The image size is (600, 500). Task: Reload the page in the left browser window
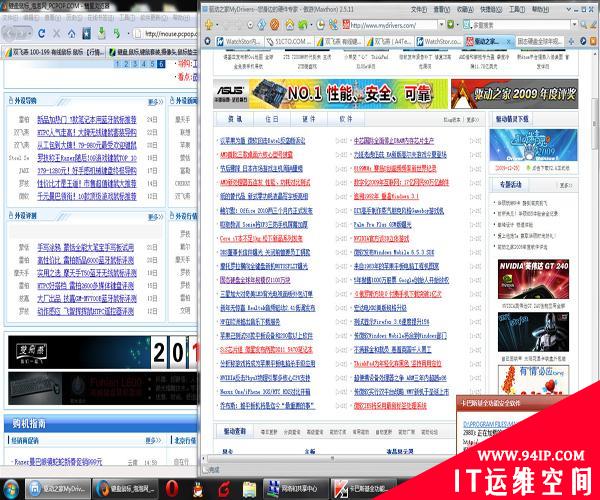(41, 34)
